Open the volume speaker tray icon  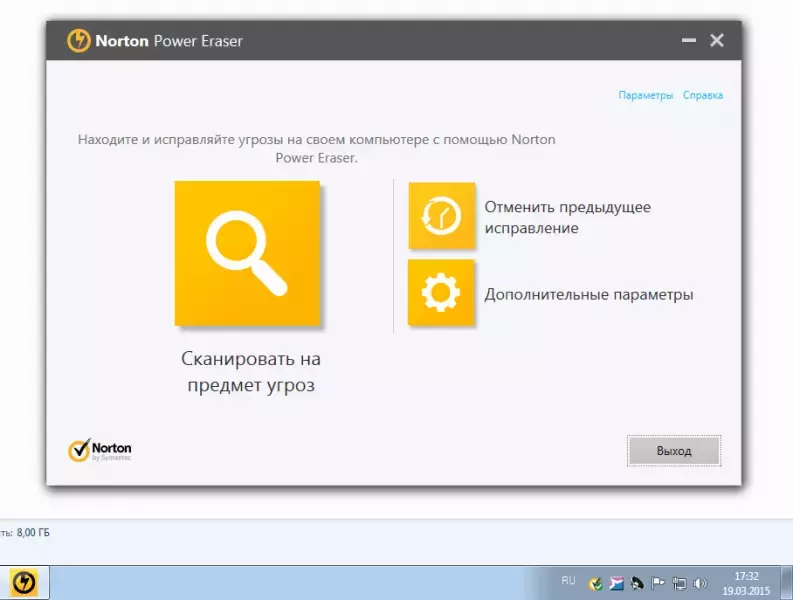[x=700, y=584]
